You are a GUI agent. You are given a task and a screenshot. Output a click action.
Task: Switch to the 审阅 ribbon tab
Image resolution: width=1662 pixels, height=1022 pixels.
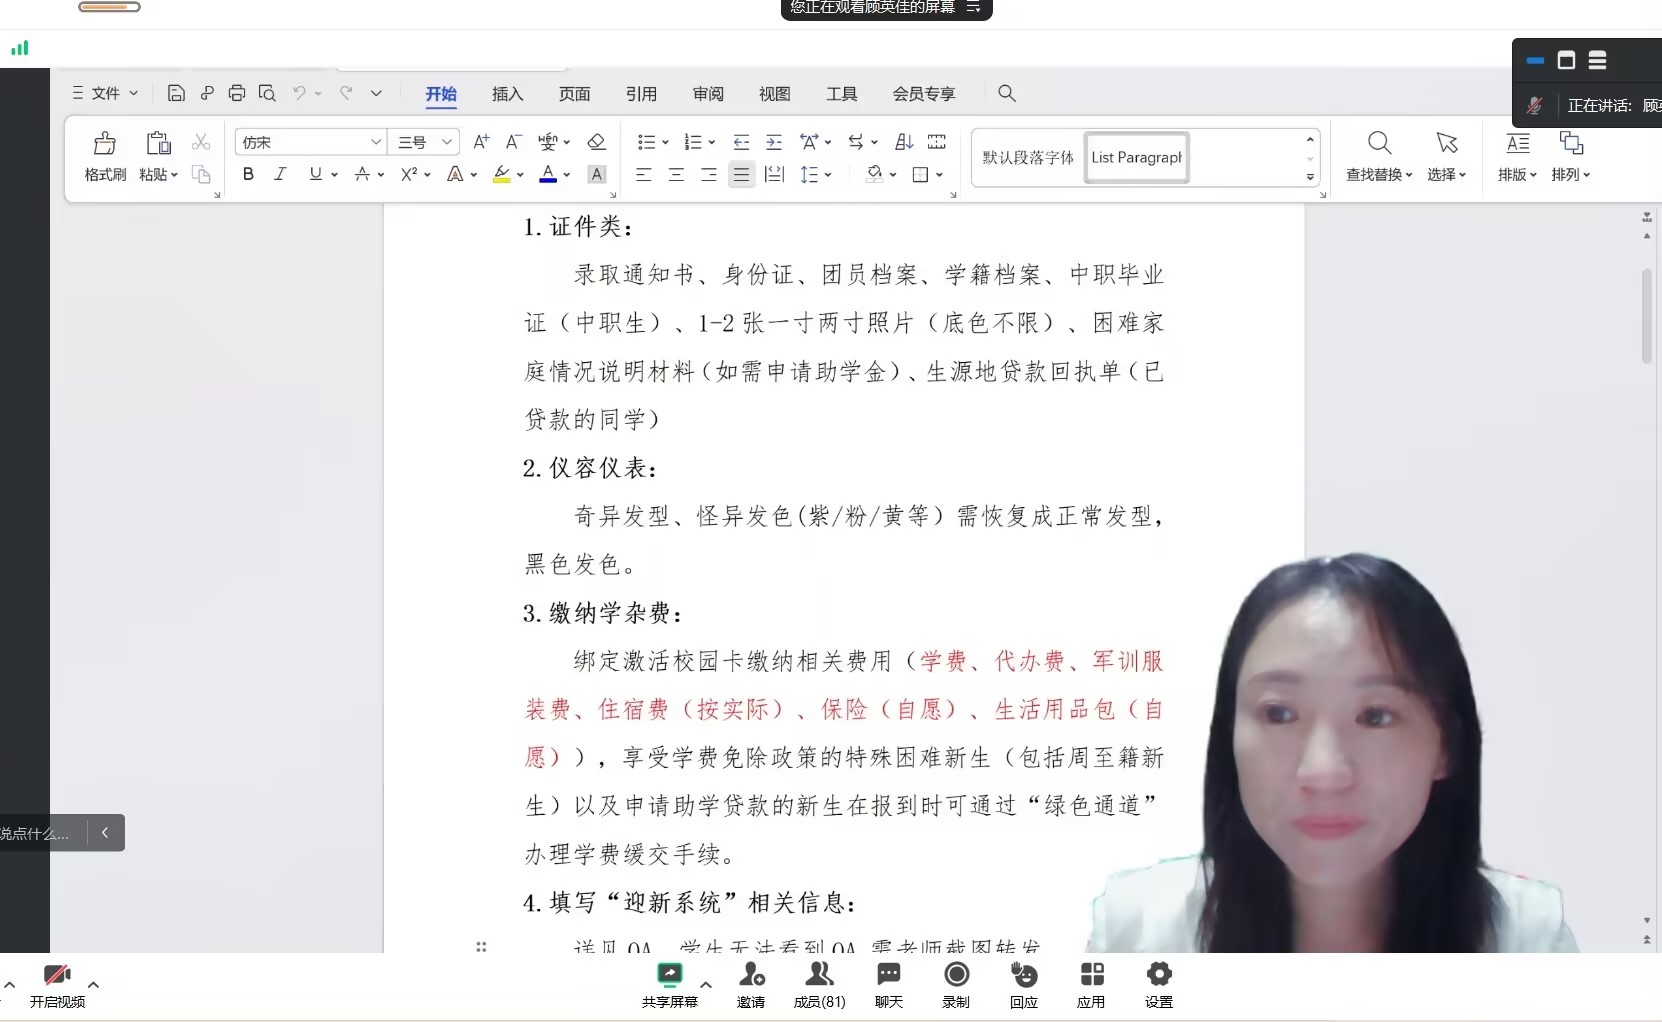[708, 94]
